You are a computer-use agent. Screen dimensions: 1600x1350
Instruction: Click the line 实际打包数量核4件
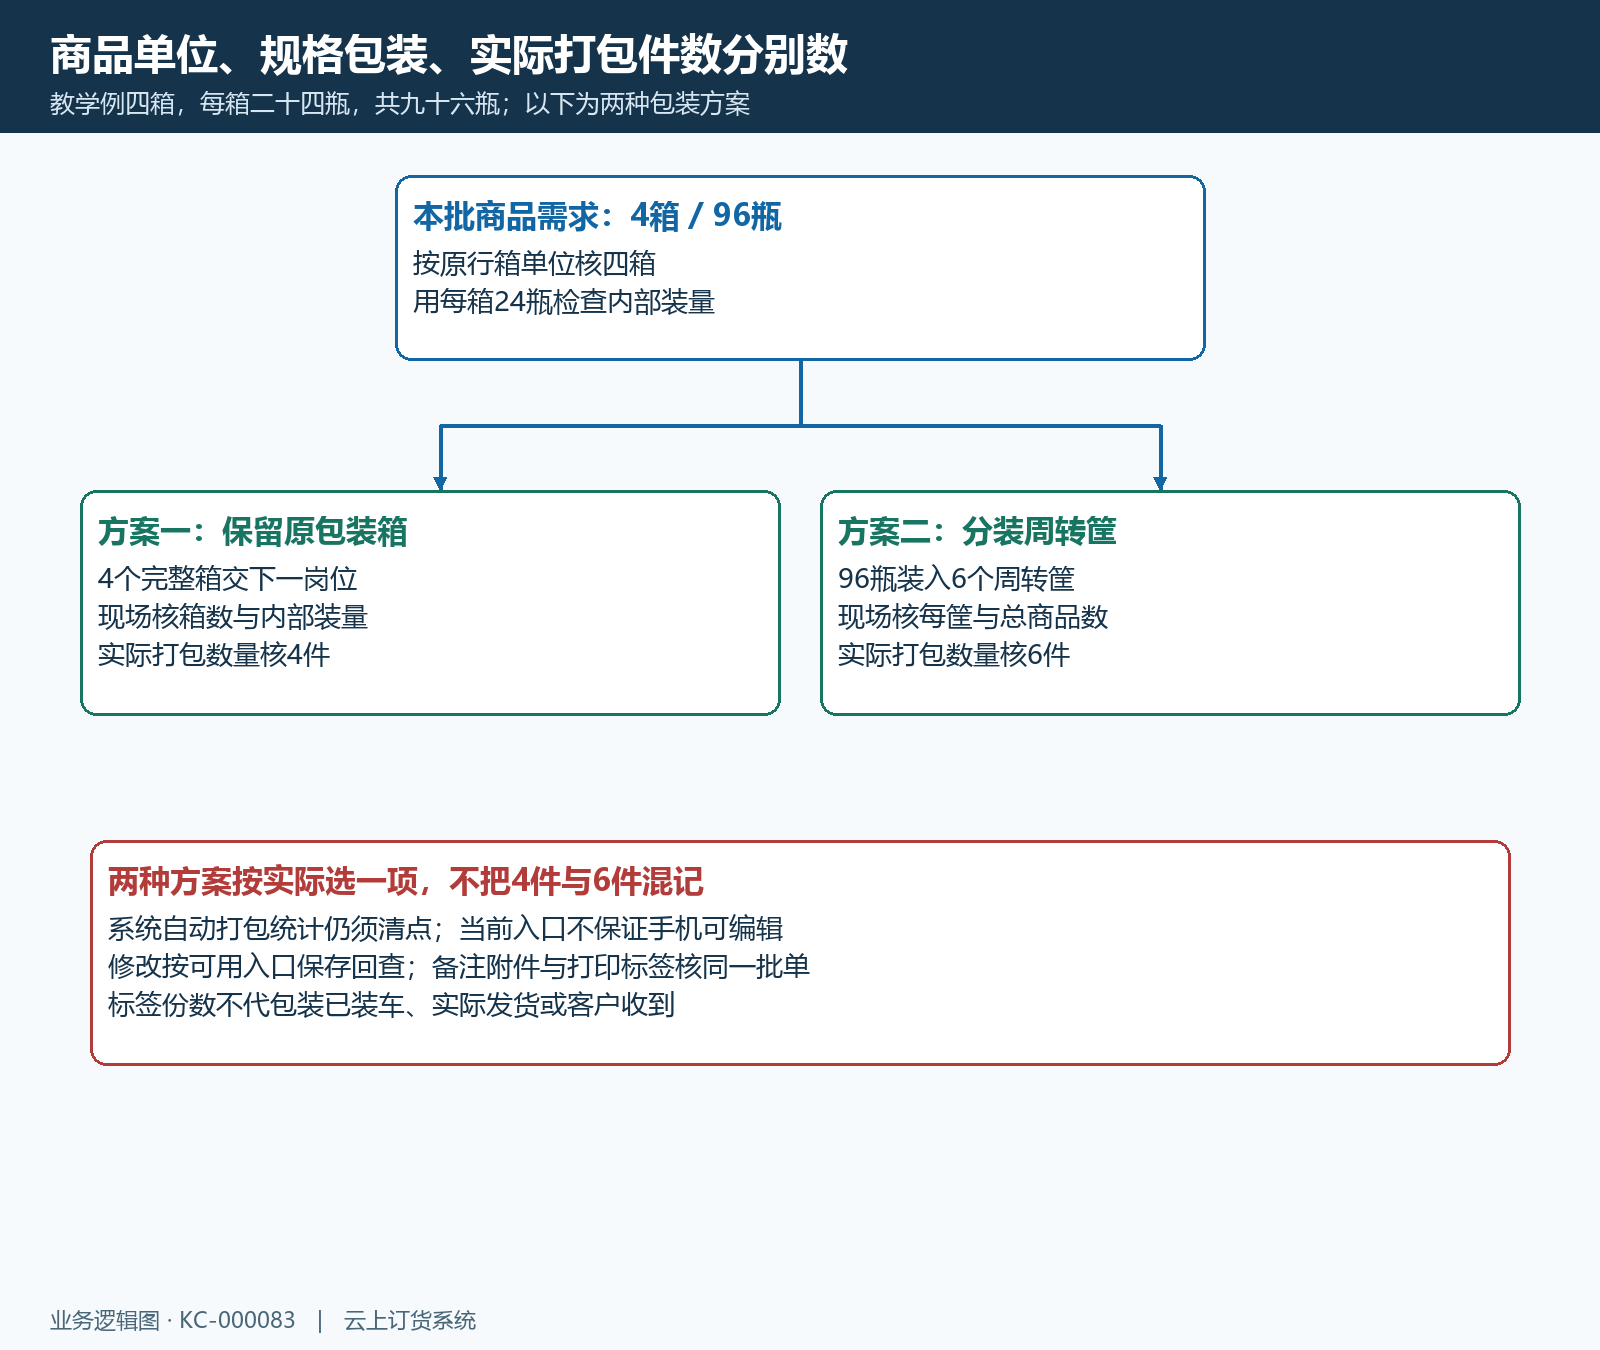[x=214, y=655]
